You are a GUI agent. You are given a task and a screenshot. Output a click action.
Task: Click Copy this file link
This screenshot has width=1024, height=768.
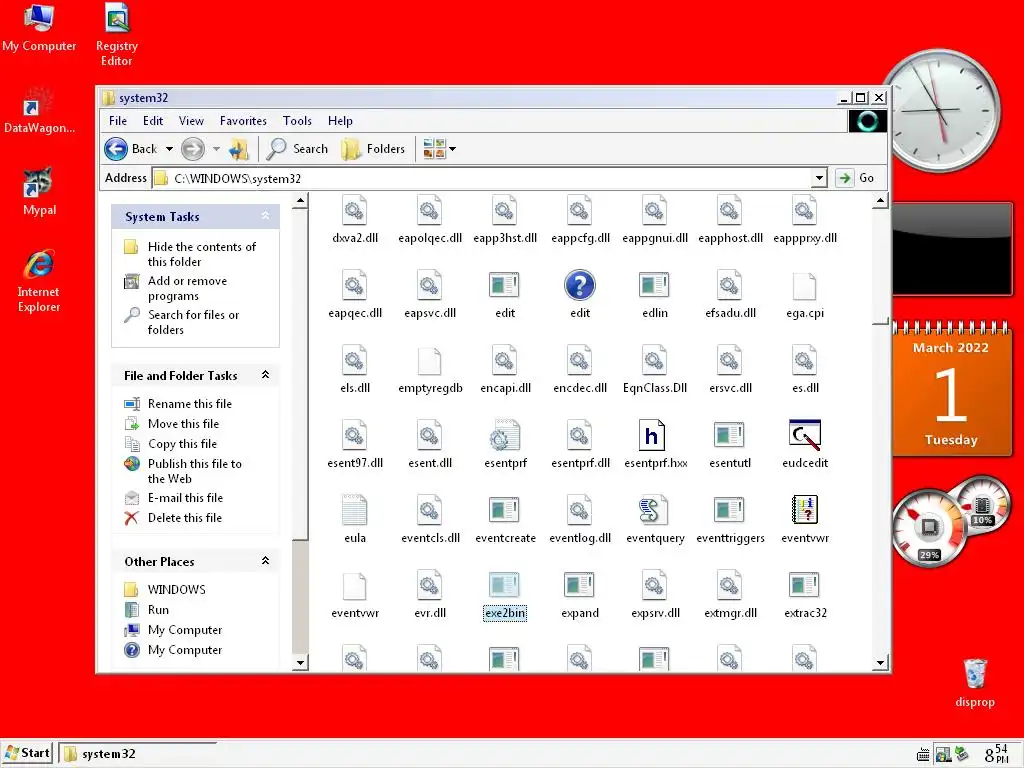[182, 443]
